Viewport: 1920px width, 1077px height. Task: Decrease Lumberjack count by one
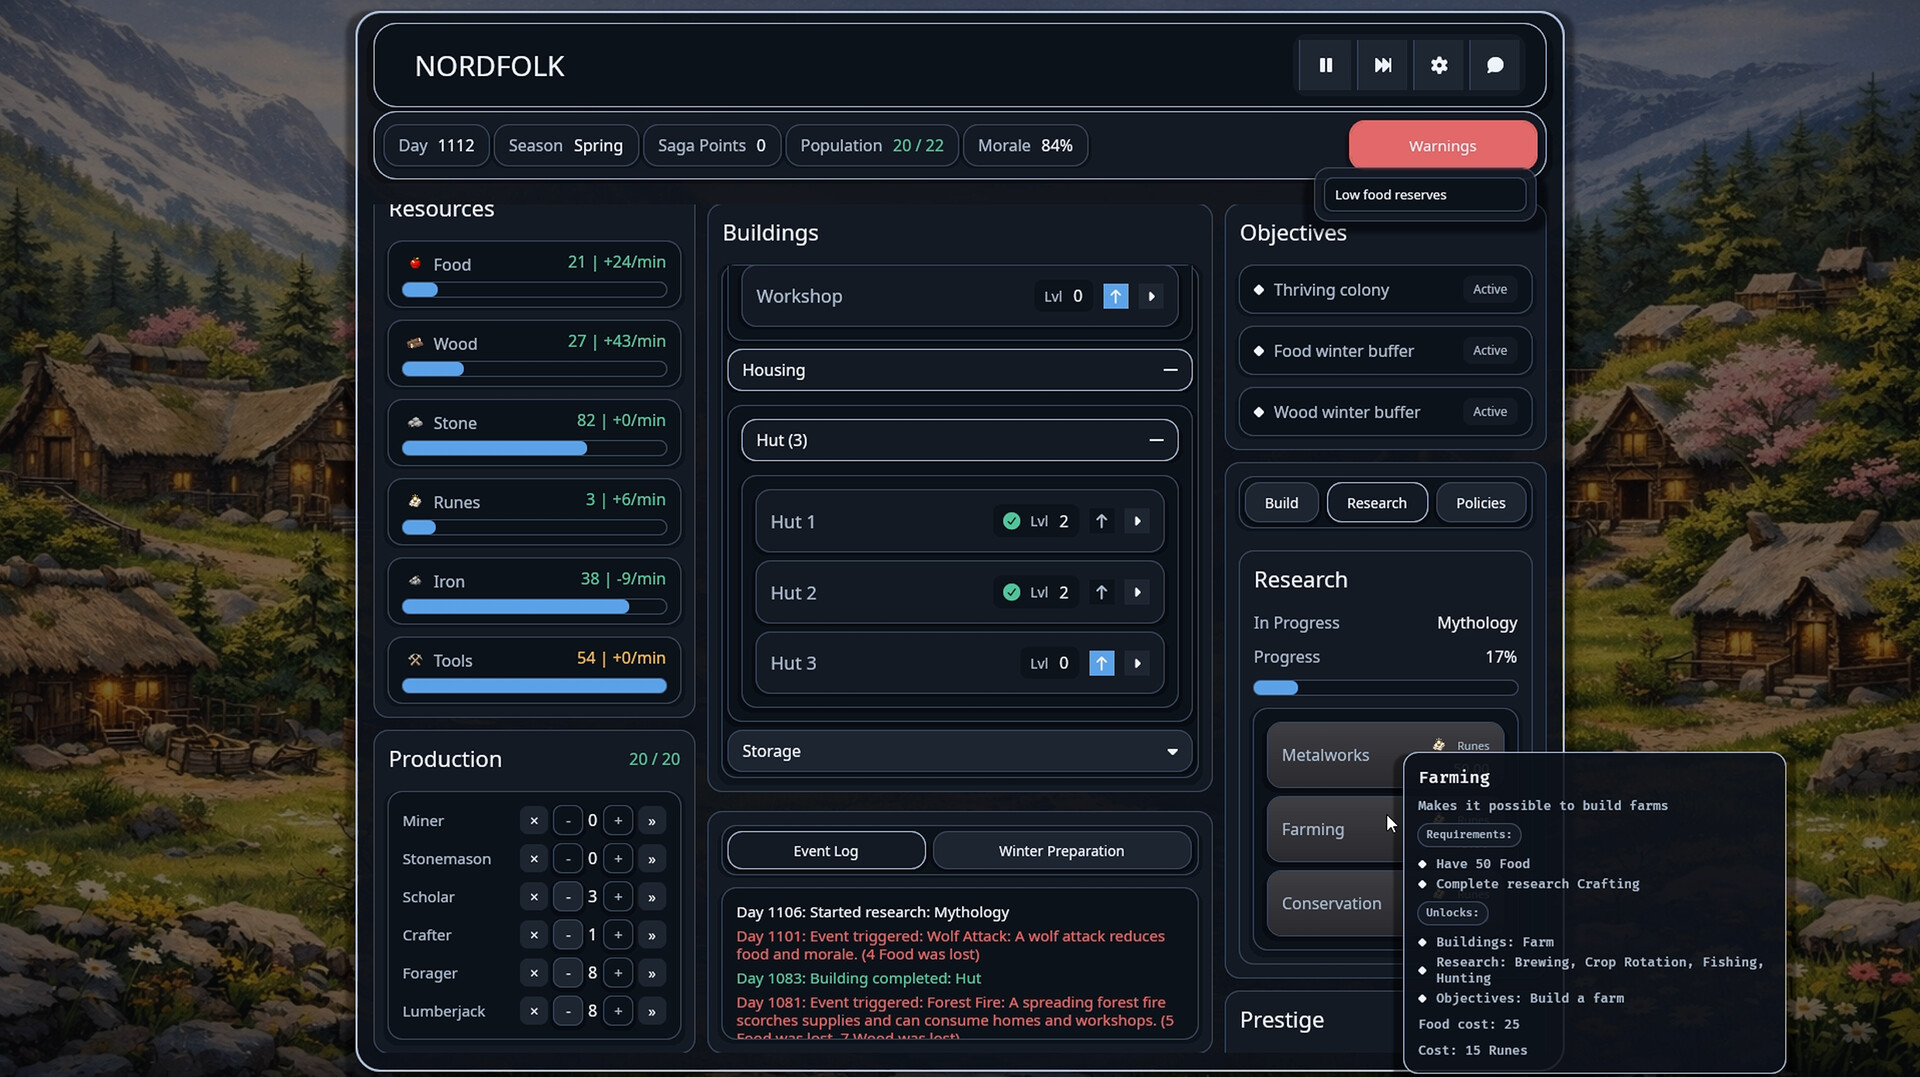point(568,1011)
